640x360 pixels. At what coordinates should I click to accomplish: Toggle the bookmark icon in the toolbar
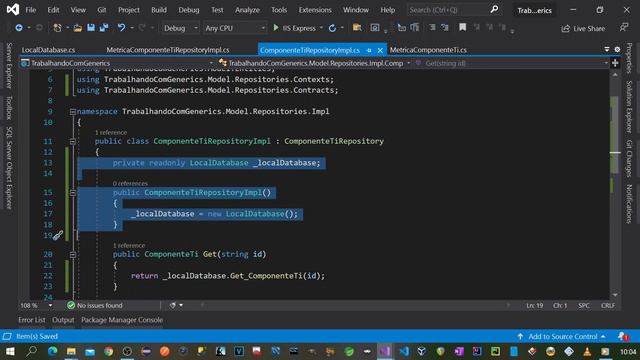pos(462,27)
